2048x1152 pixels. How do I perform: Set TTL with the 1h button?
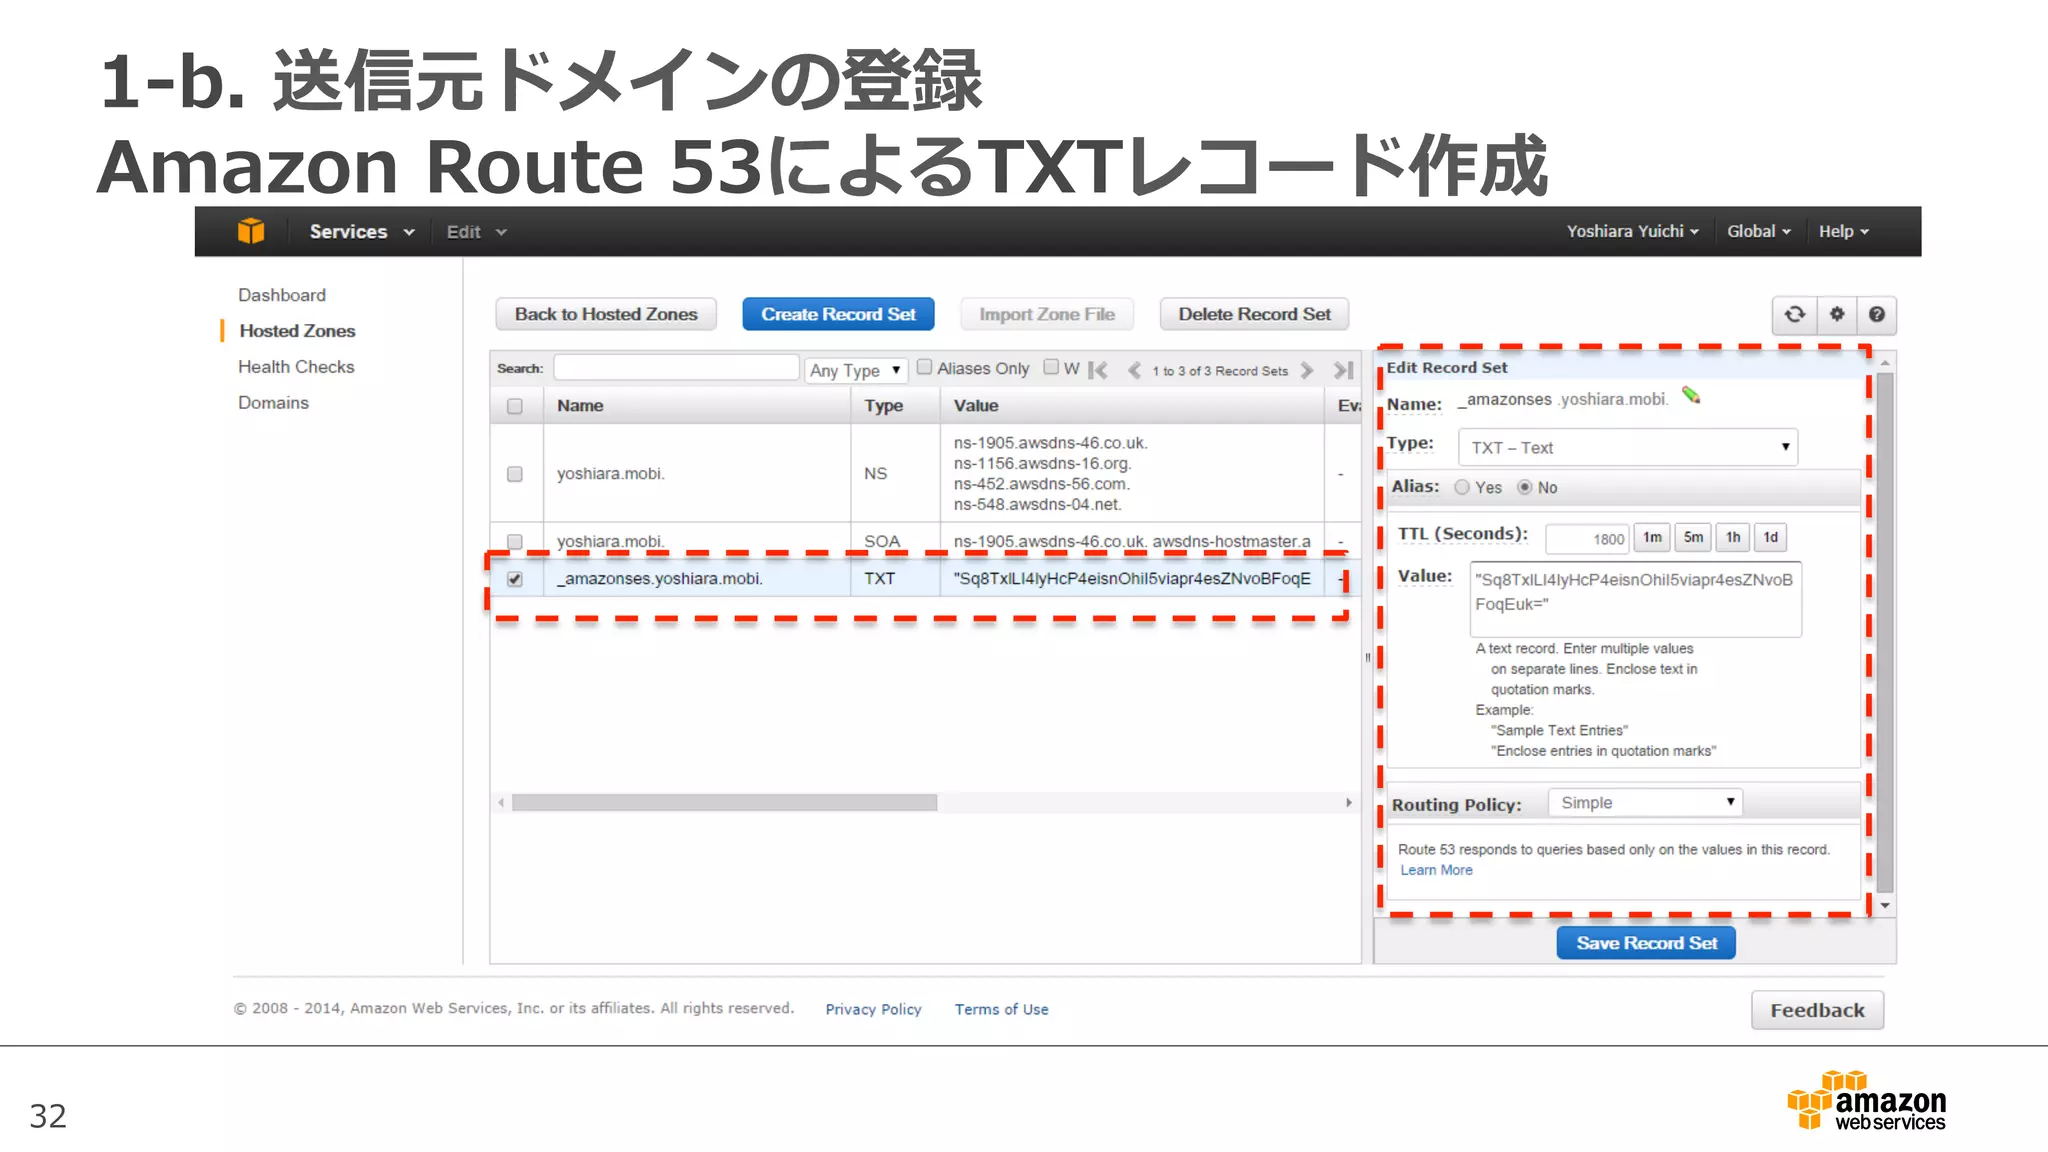pos(1733,537)
